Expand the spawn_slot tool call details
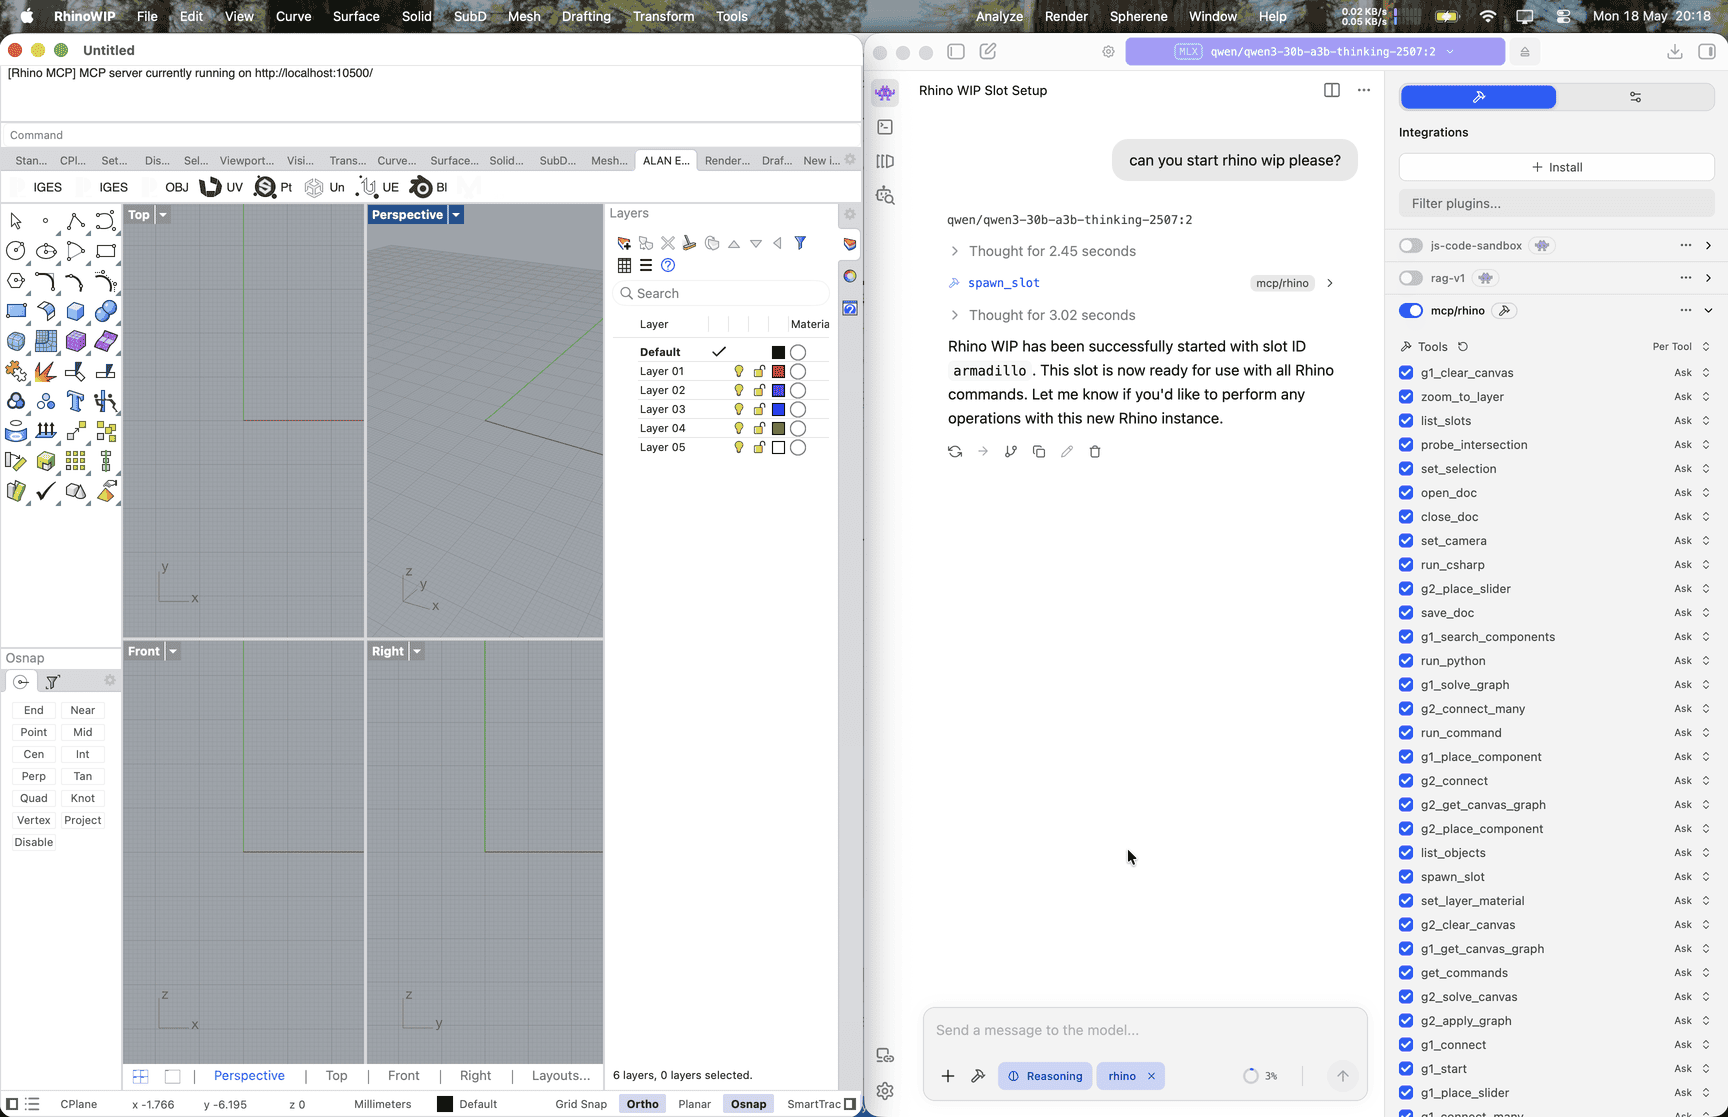This screenshot has height=1117, width=1728. pyautogui.click(x=1330, y=283)
